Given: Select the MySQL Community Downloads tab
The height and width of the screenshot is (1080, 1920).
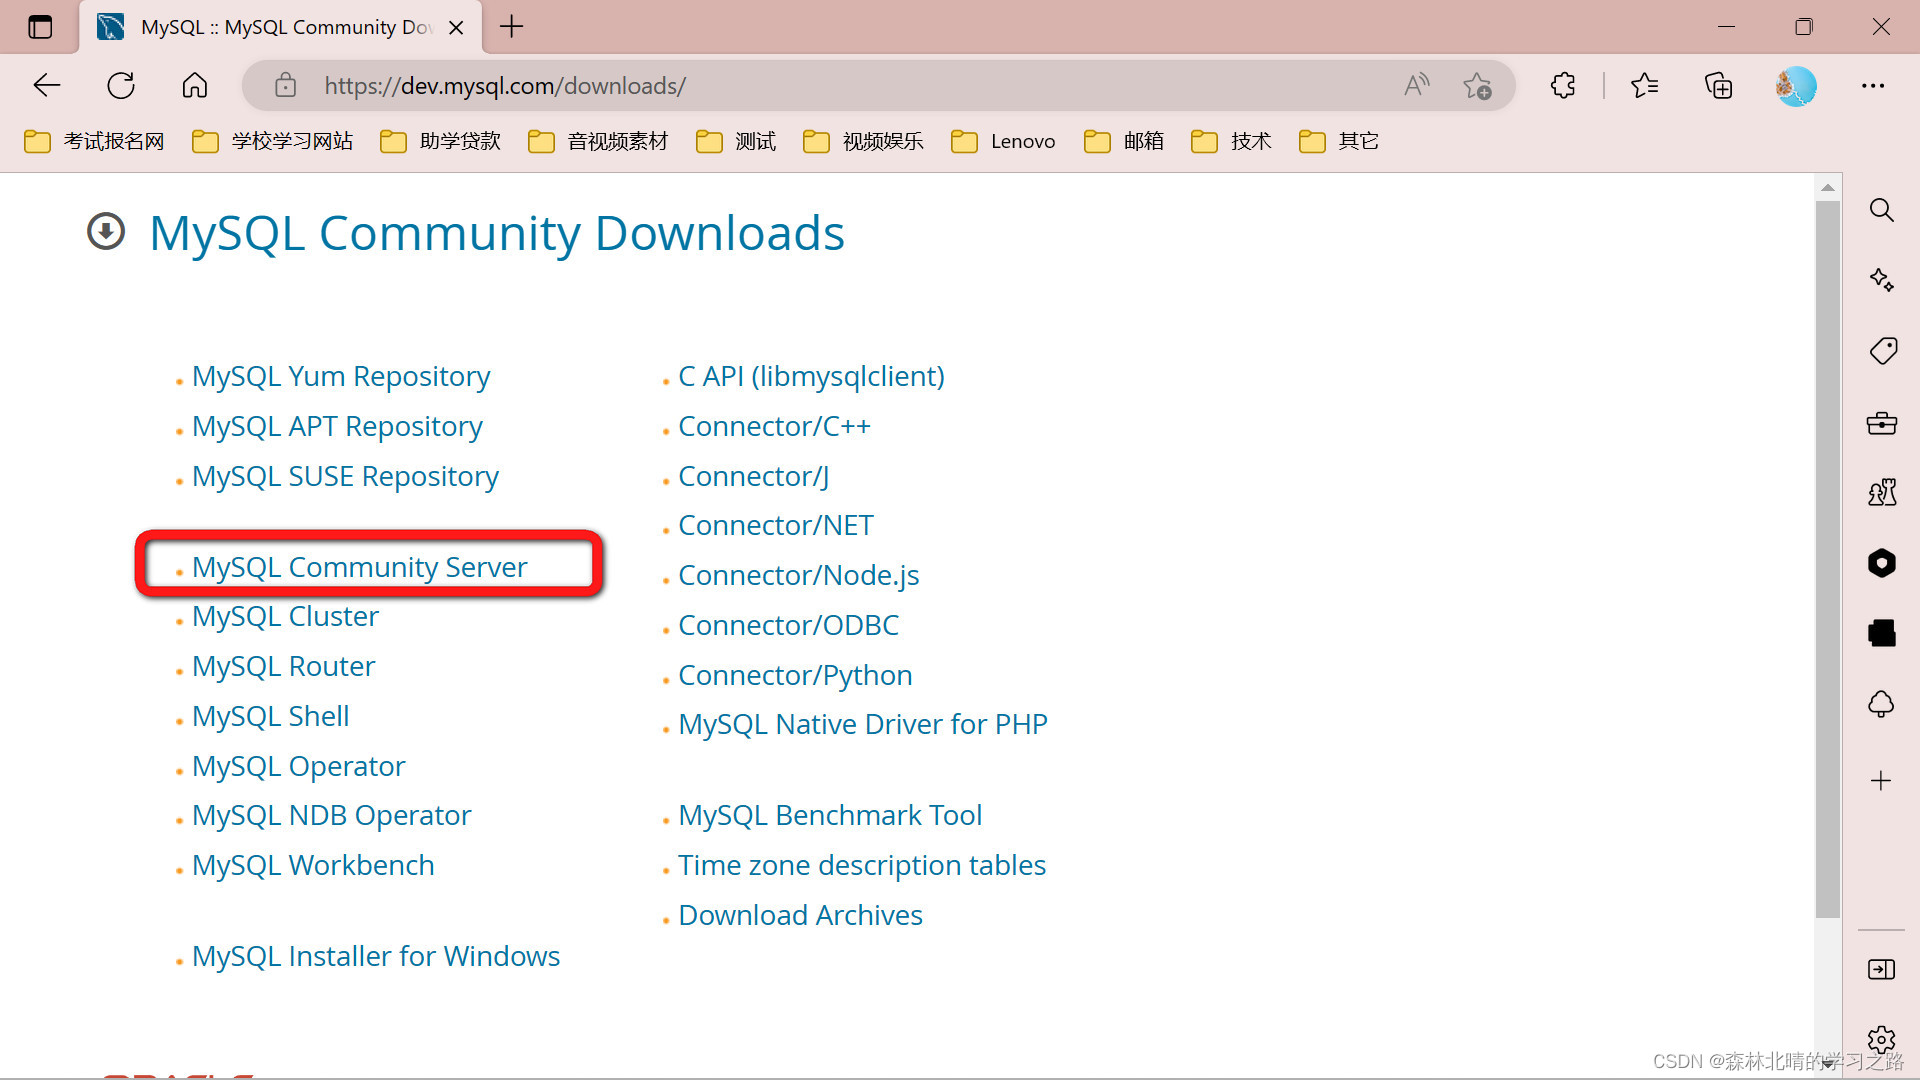Looking at the screenshot, I should (x=280, y=27).
